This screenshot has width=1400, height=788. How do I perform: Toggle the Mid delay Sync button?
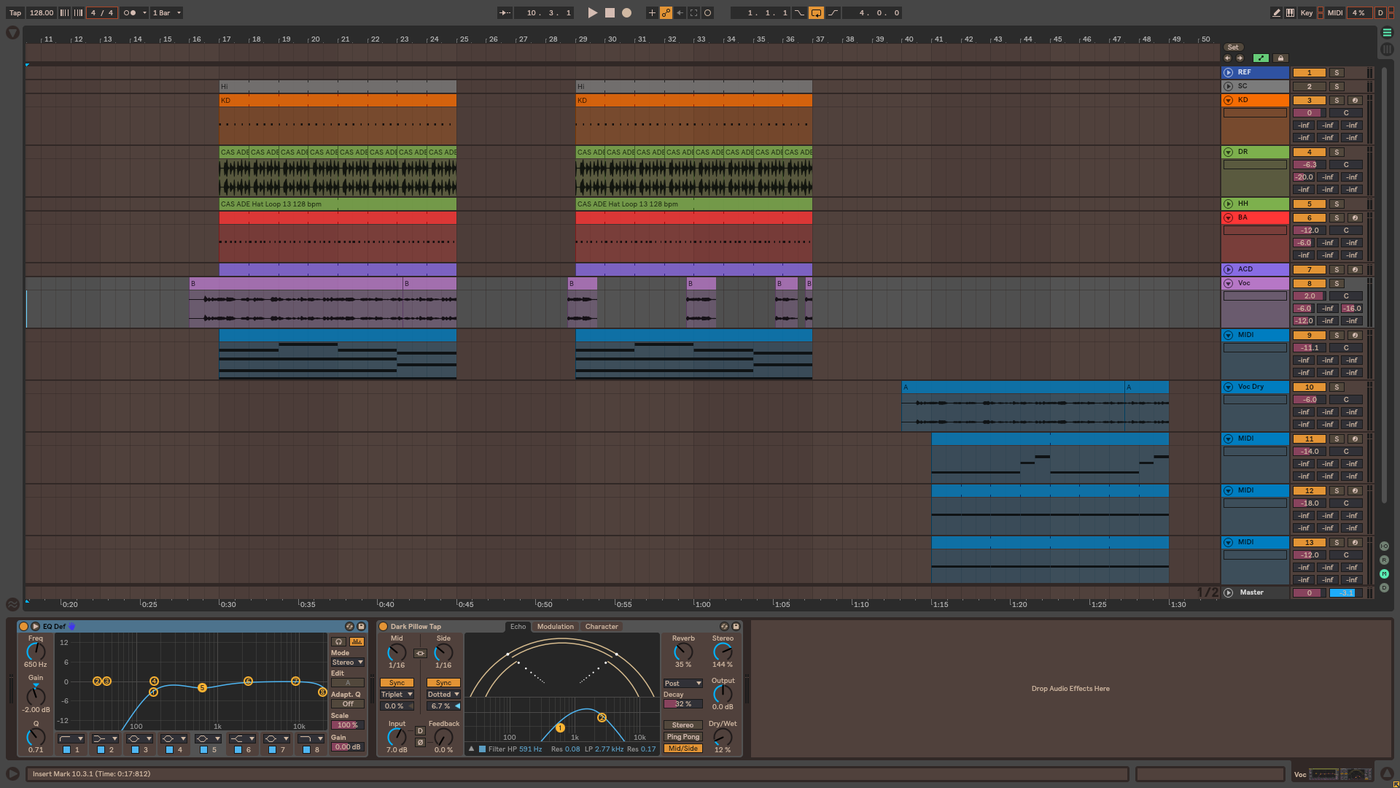397,682
